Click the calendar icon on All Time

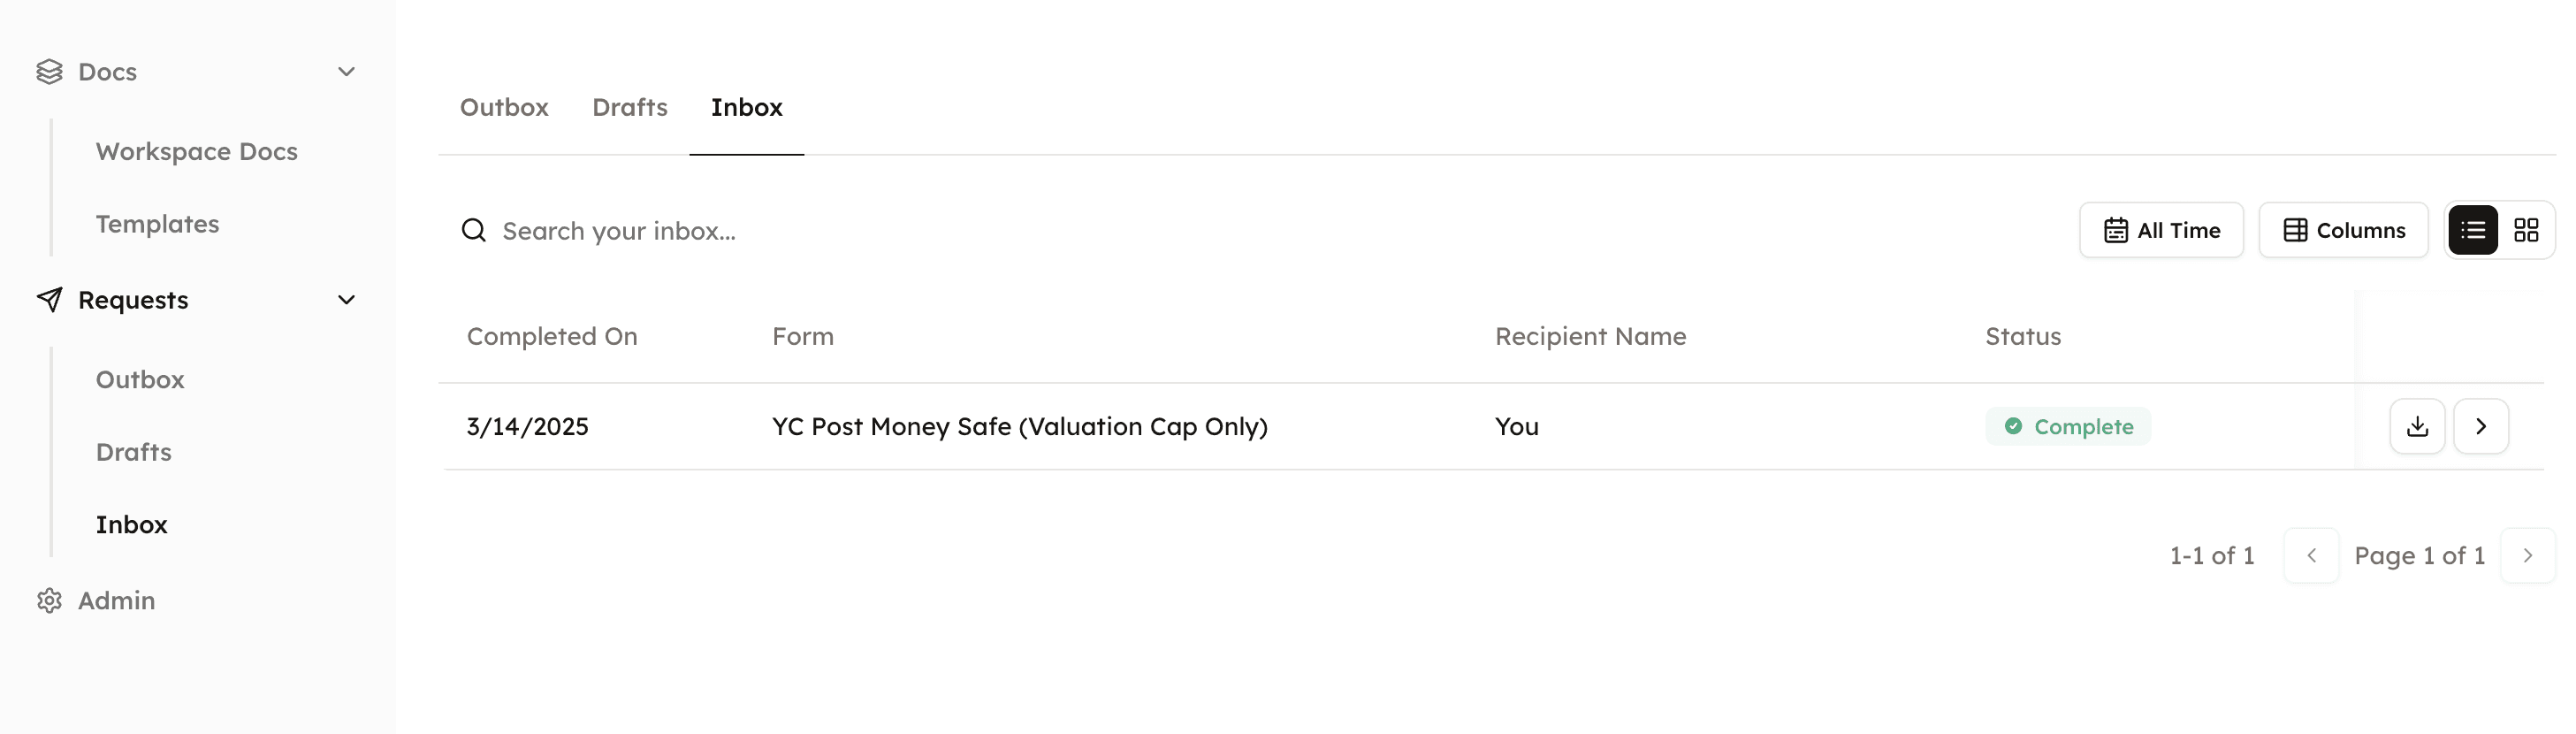[x=2115, y=231]
